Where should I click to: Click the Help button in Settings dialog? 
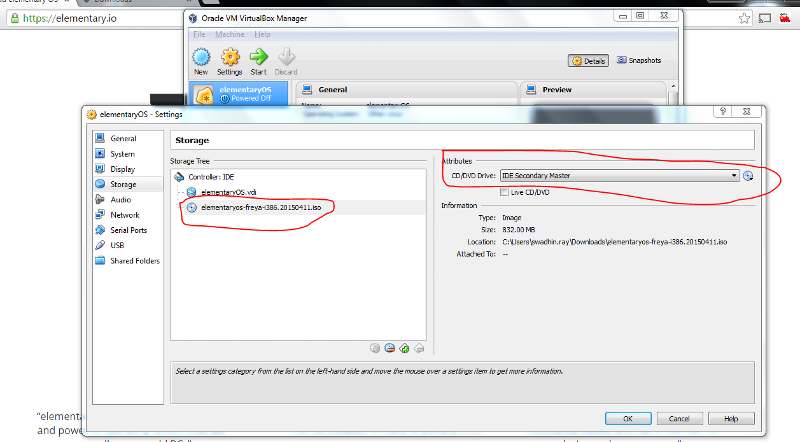(731, 419)
